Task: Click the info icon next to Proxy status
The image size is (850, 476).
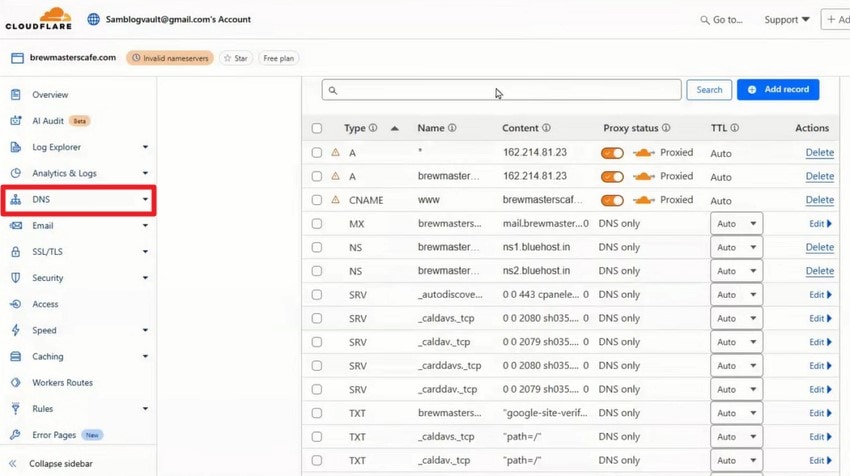Action: tap(666, 128)
